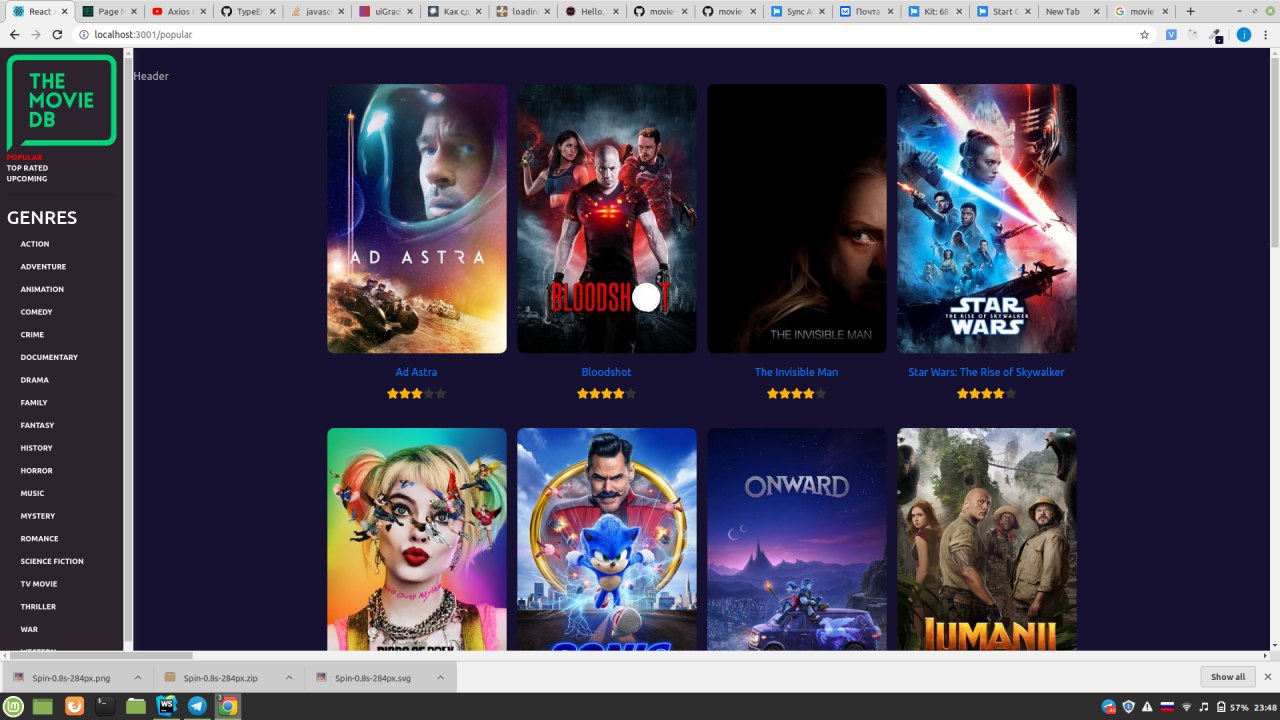Open a new tab with plus button
This screenshot has width=1280, height=720.
click(1190, 11)
